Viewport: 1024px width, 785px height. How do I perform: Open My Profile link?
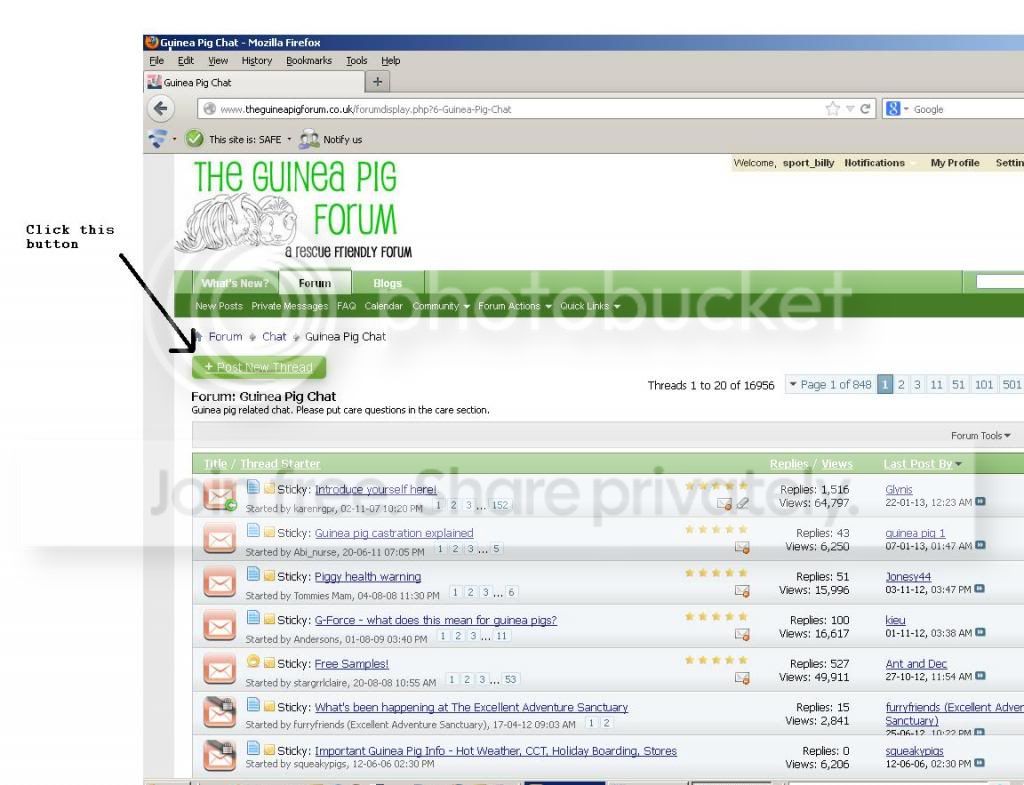[955, 163]
